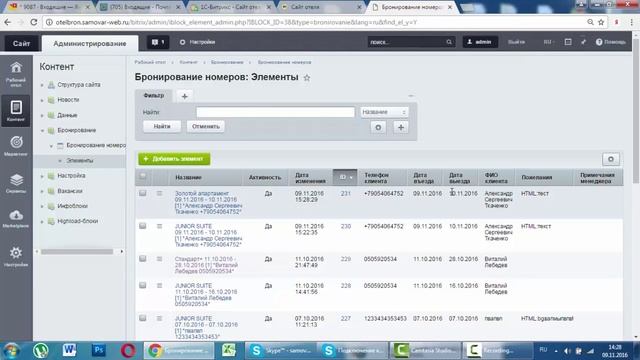640x360 pixels.
Task: Open Настройки in the top bar
Action: 198,42
